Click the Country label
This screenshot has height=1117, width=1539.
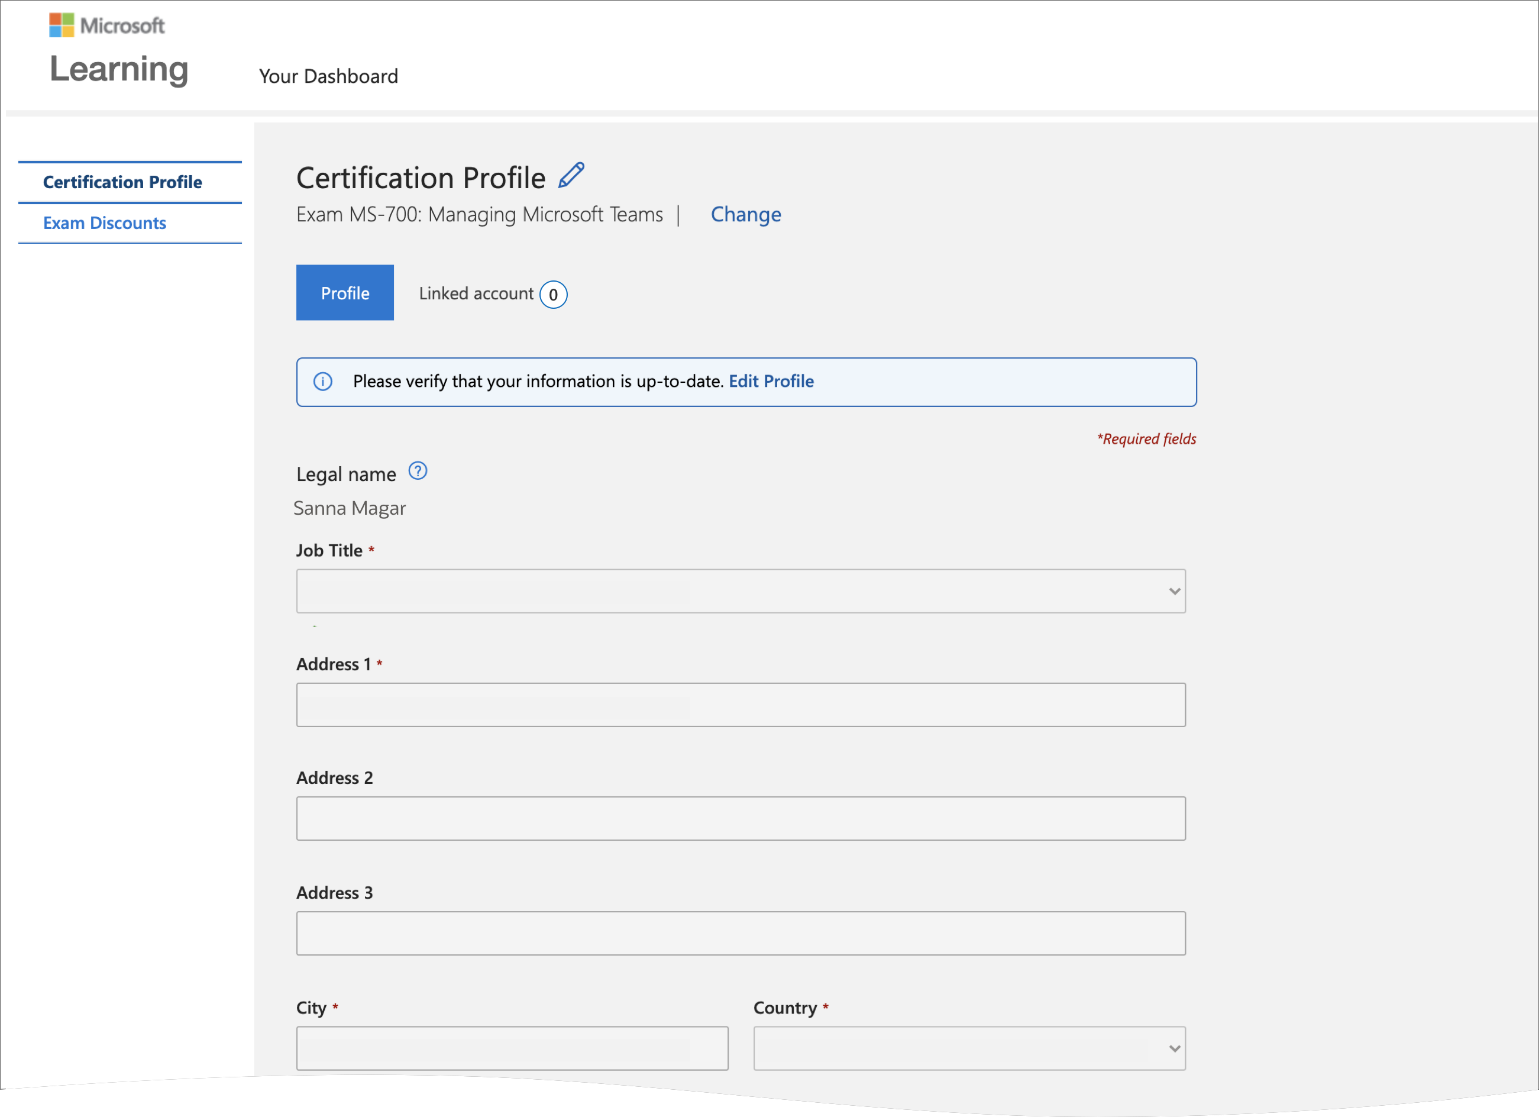(785, 1008)
